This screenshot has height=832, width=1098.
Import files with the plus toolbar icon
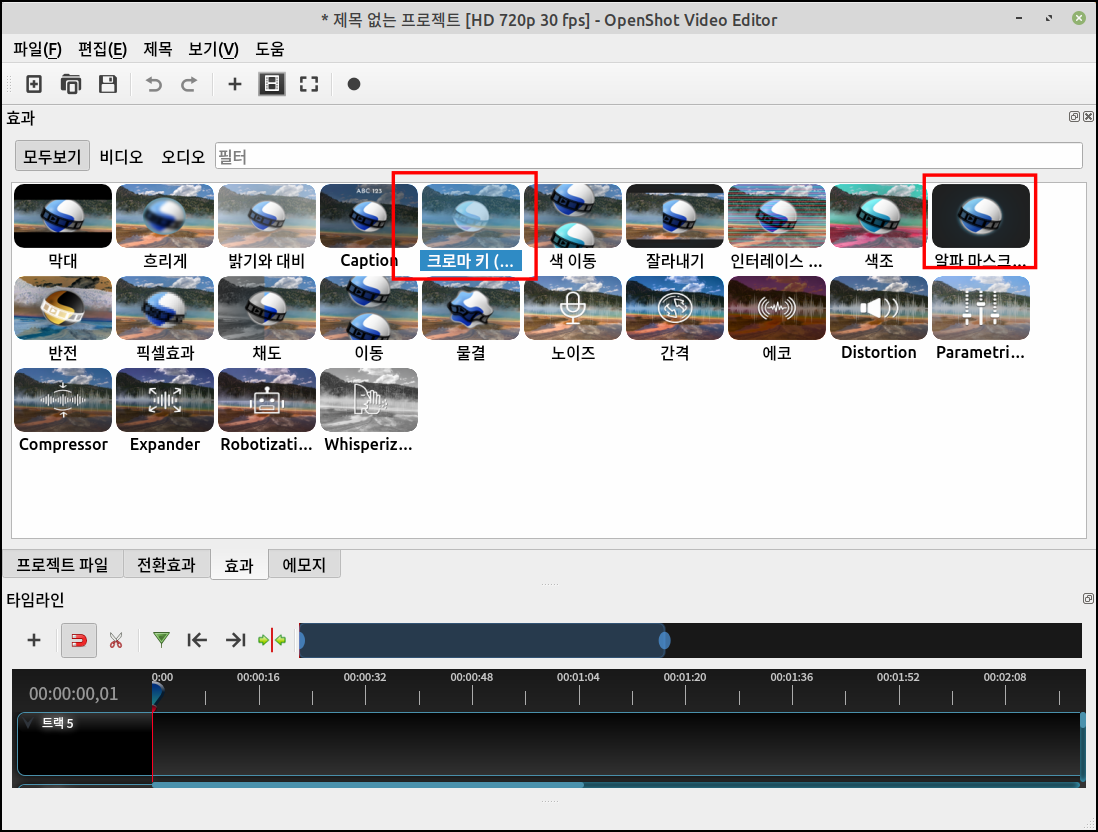point(235,84)
